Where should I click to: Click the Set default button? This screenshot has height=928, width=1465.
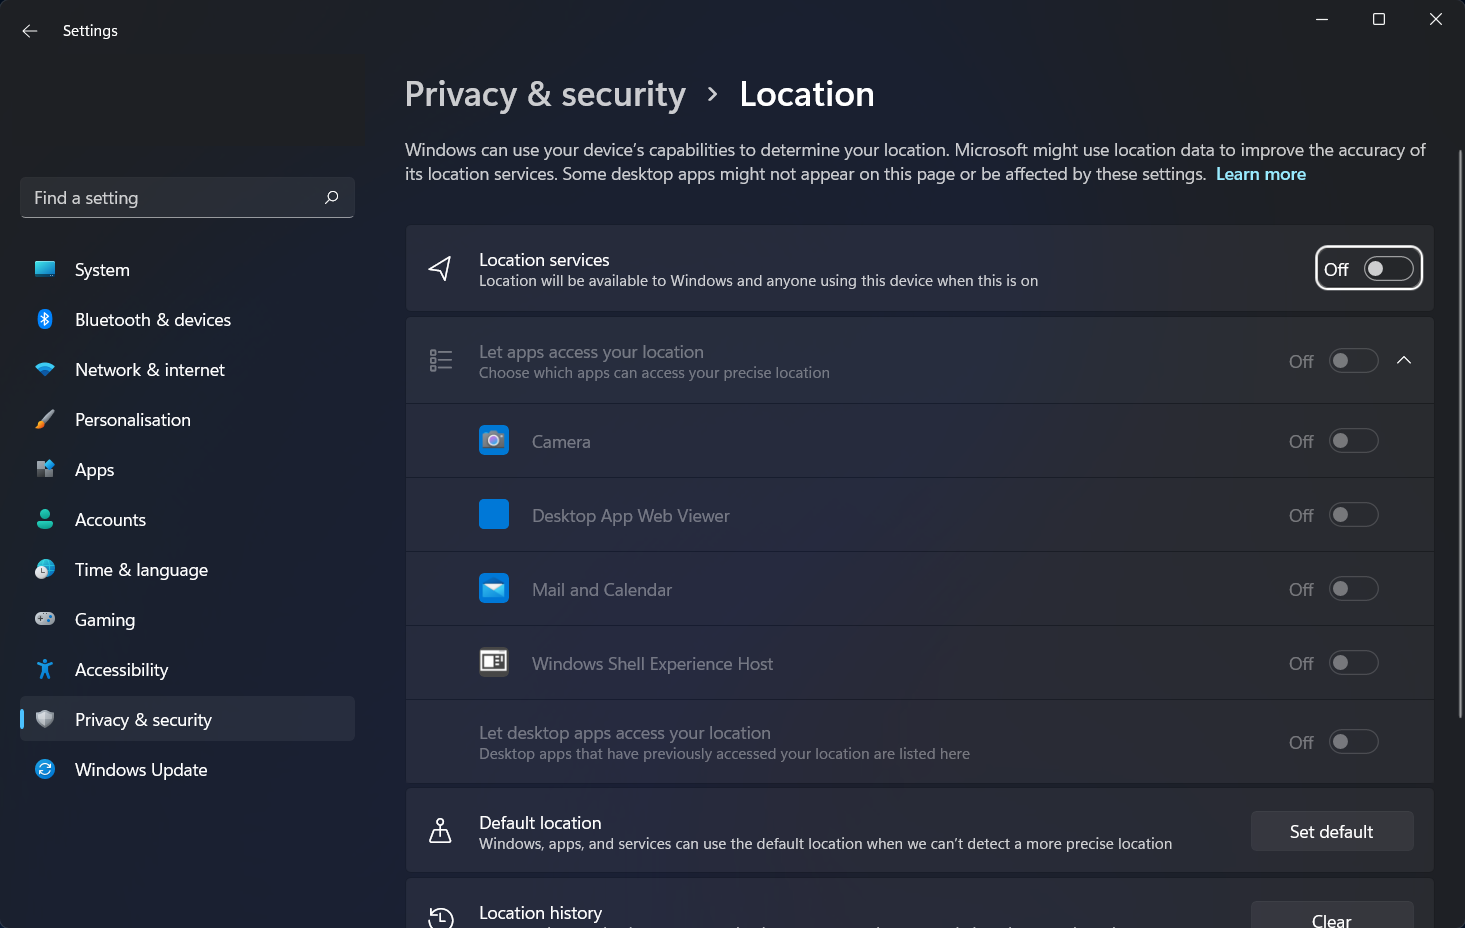click(x=1331, y=831)
